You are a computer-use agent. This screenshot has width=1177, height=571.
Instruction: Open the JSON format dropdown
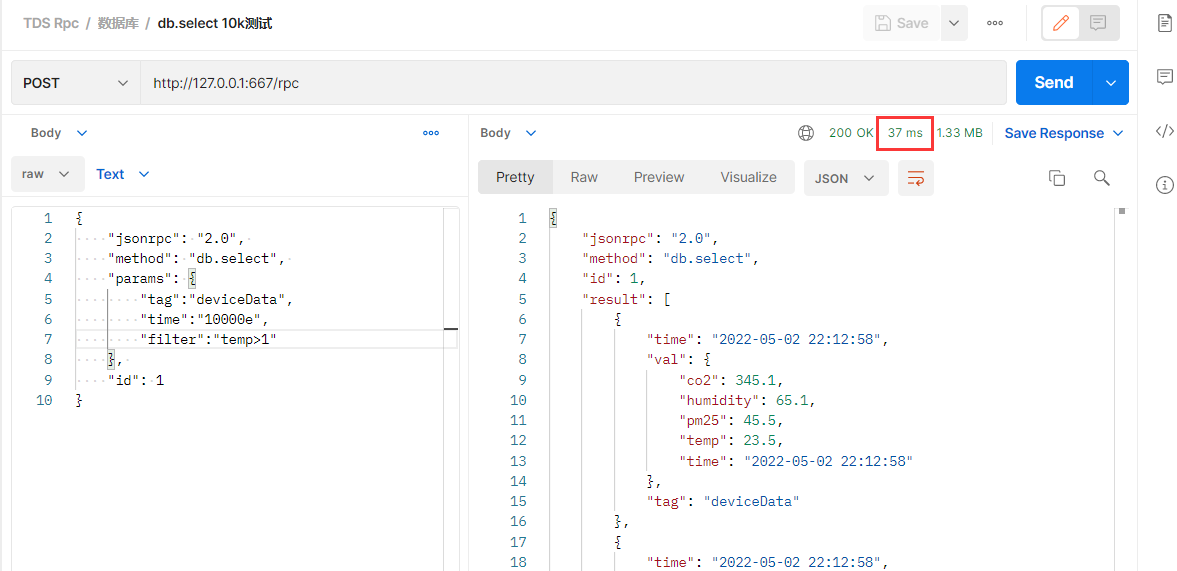tap(846, 179)
